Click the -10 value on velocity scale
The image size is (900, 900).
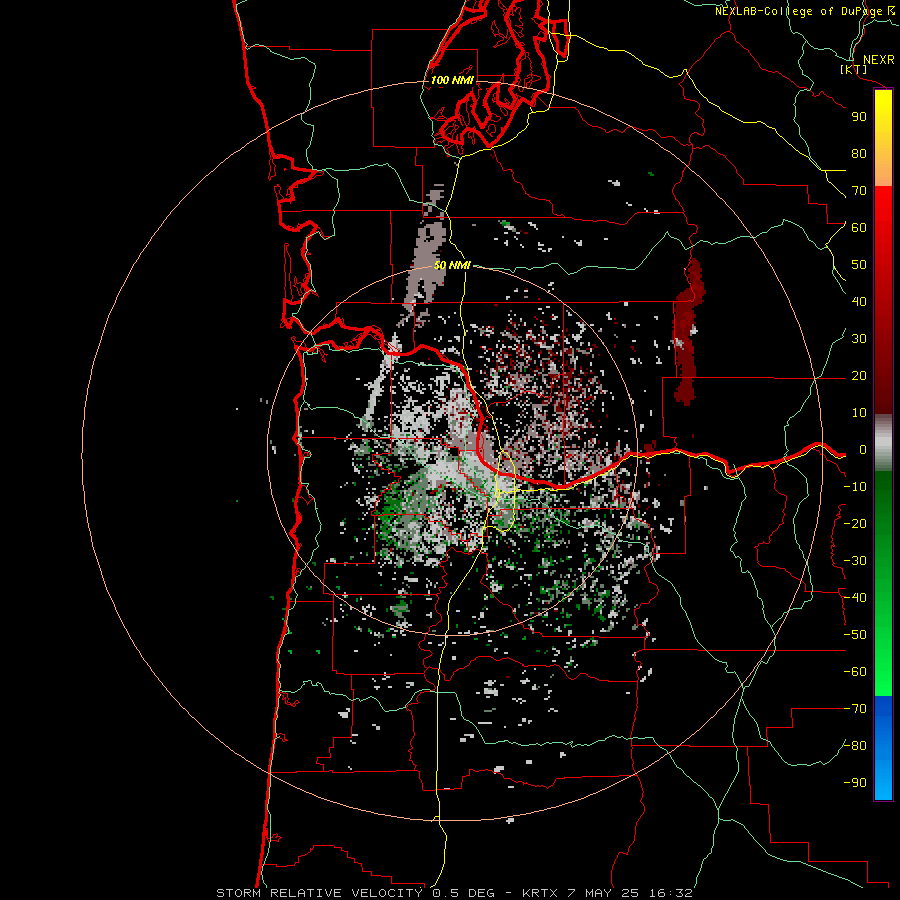[855, 487]
